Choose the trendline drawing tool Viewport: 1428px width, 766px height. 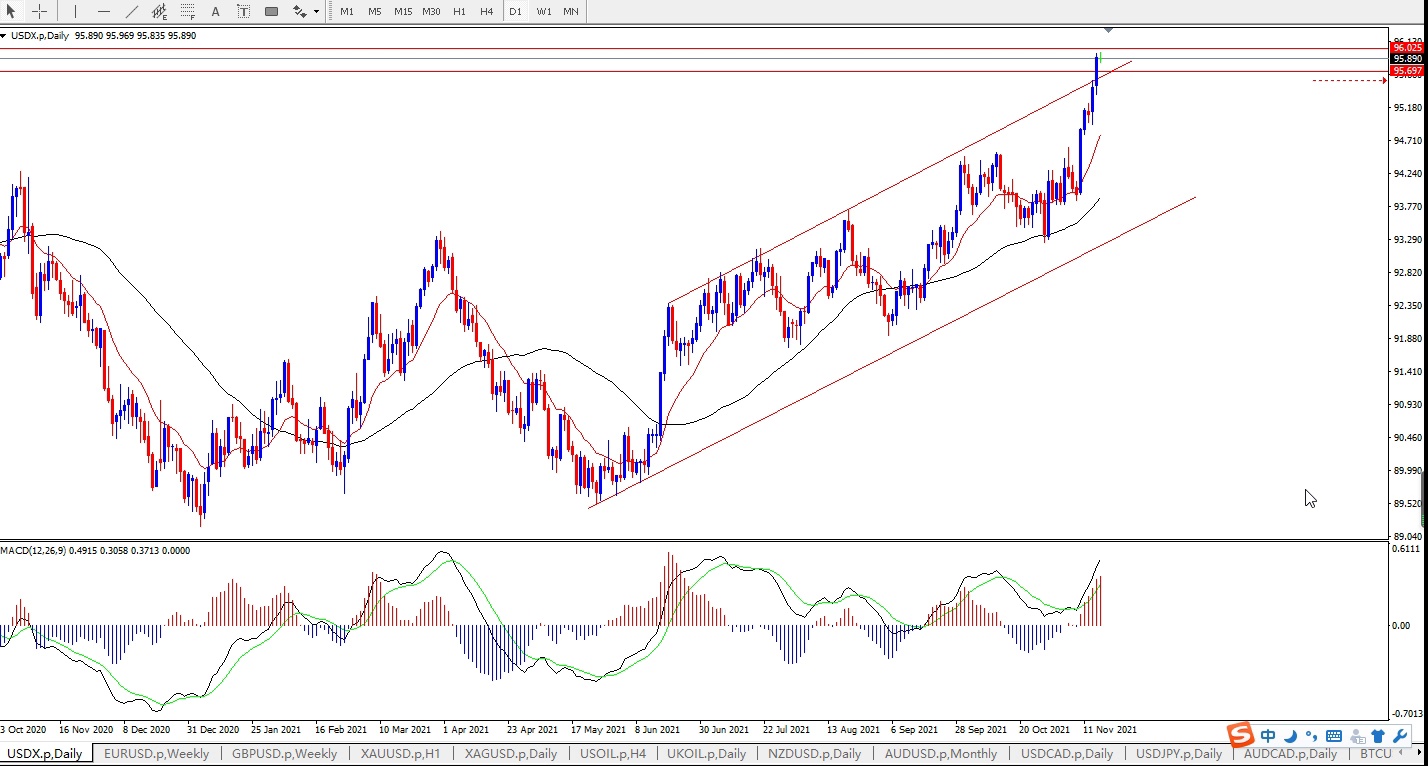[132, 11]
